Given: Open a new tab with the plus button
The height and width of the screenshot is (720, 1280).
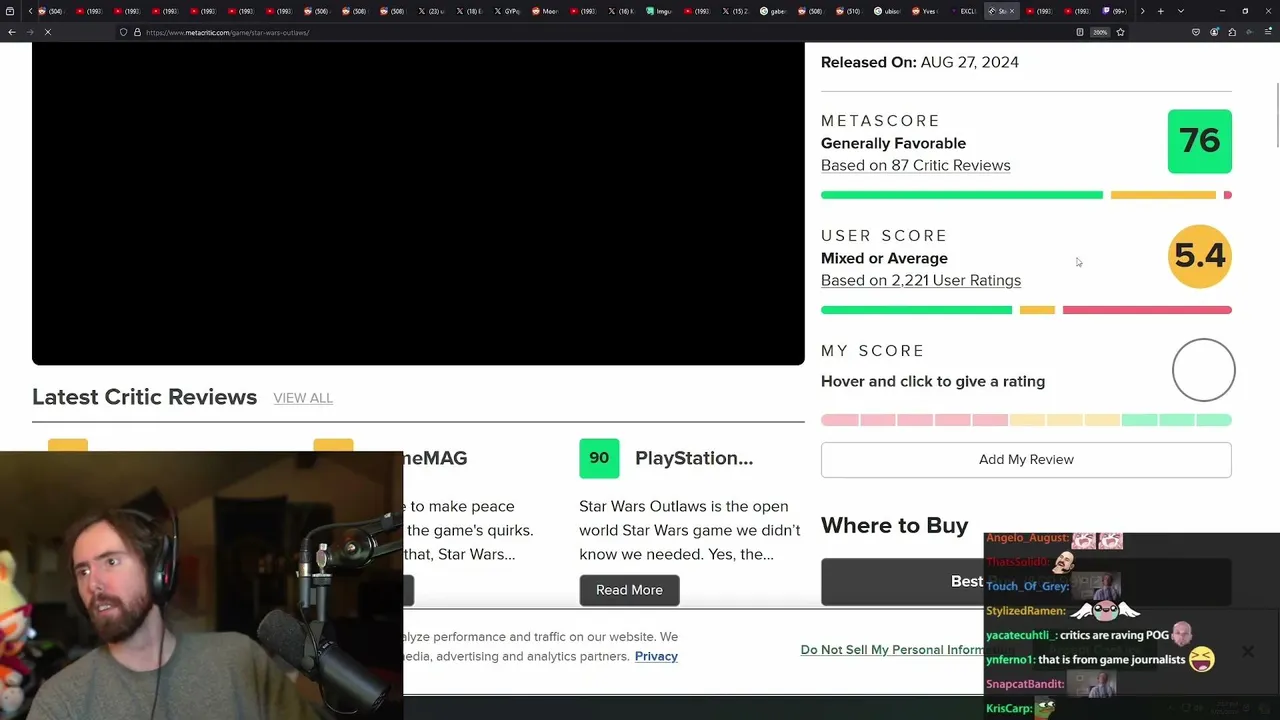Looking at the screenshot, I should [1161, 11].
